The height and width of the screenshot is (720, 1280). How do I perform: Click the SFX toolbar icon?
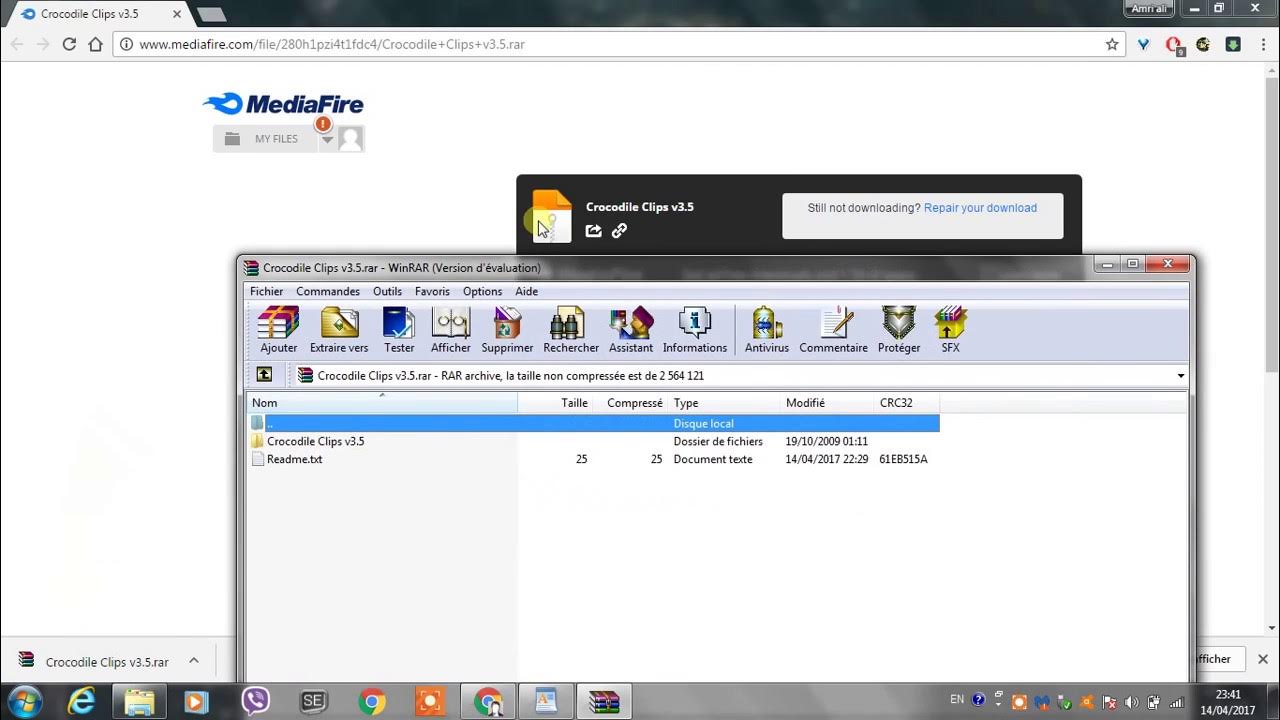coord(950,330)
